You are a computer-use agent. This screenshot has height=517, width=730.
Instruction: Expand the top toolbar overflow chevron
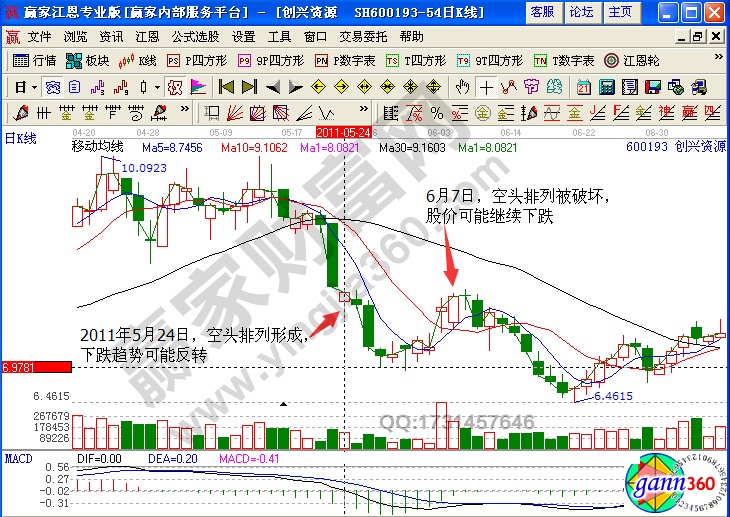point(718,57)
